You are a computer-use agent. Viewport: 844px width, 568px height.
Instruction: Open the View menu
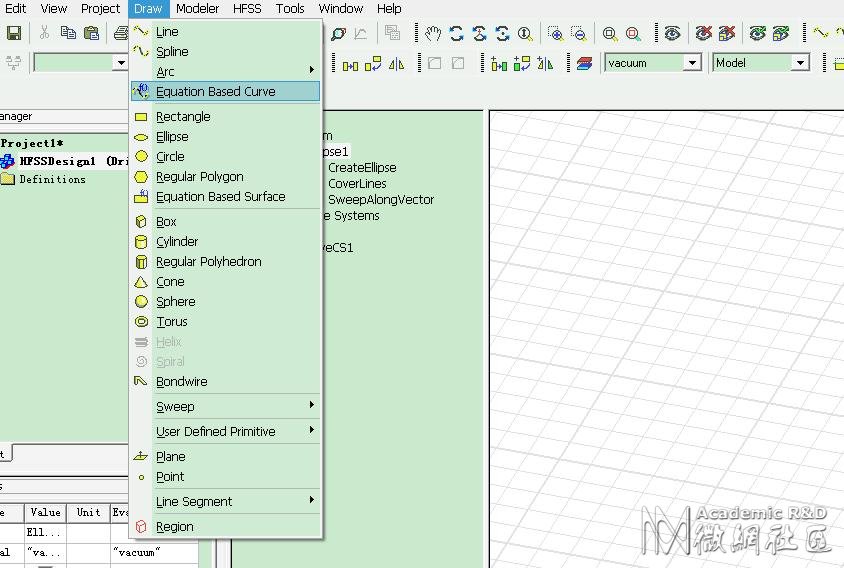coord(54,9)
